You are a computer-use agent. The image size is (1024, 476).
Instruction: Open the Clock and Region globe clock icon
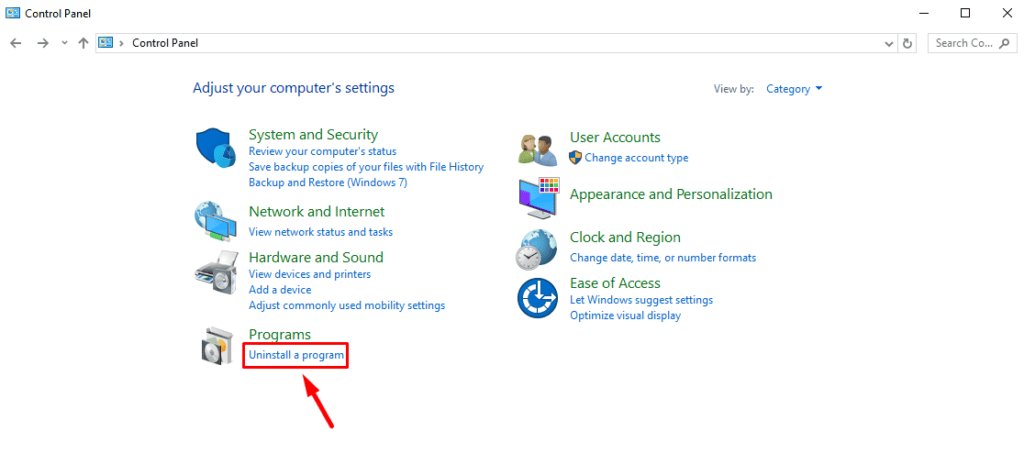point(536,250)
